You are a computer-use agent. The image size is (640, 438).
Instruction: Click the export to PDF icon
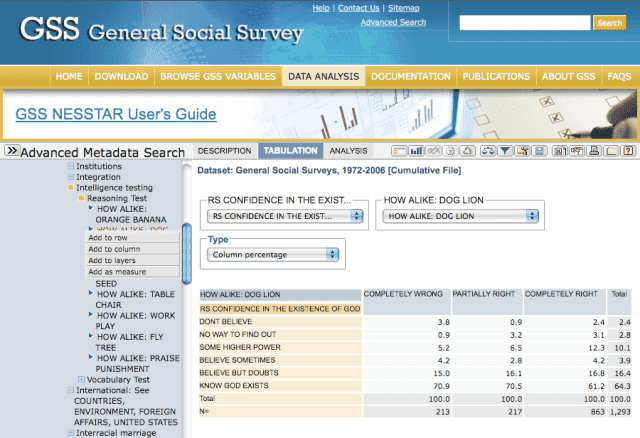[576, 151]
